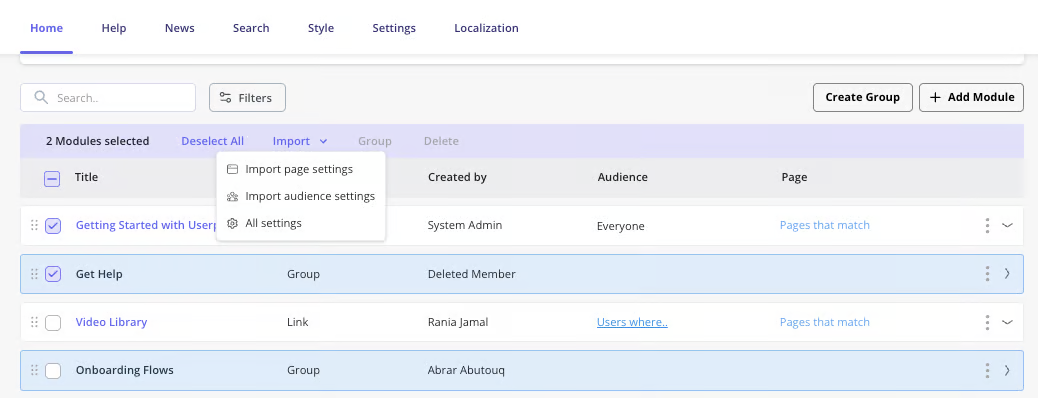The width and height of the screenshot is (1038, 398).
Task: Click the 2 Modules selected label
Action: (97, 141)
